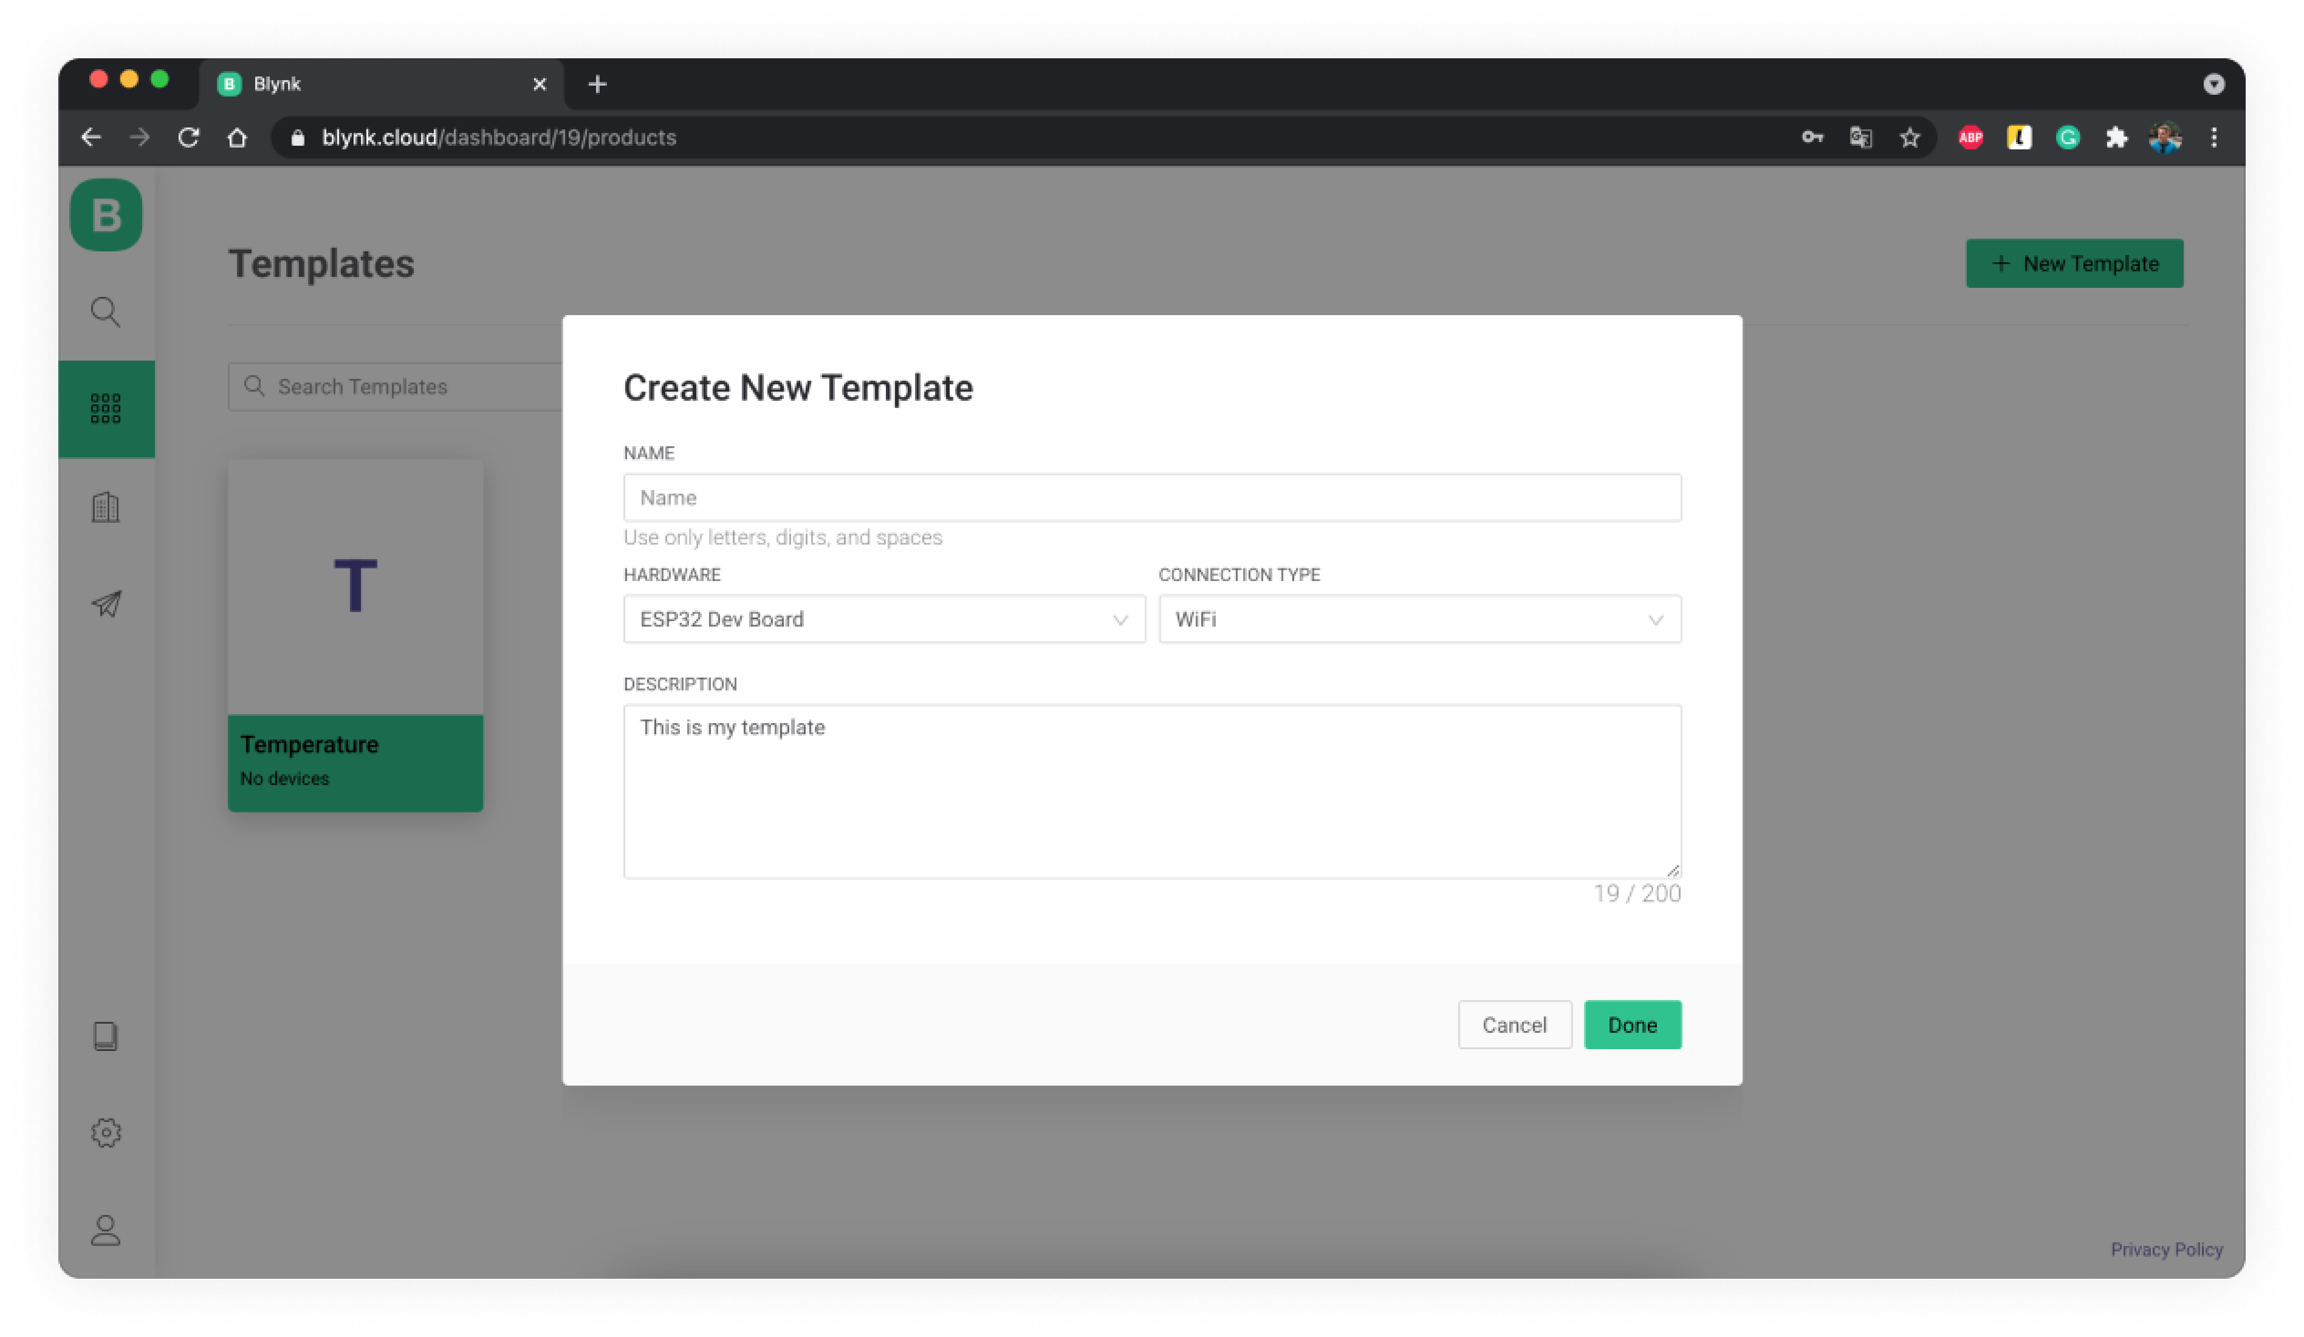
Task: Open the documentation book icon in the sidebar
Action: coord(106,1036)
